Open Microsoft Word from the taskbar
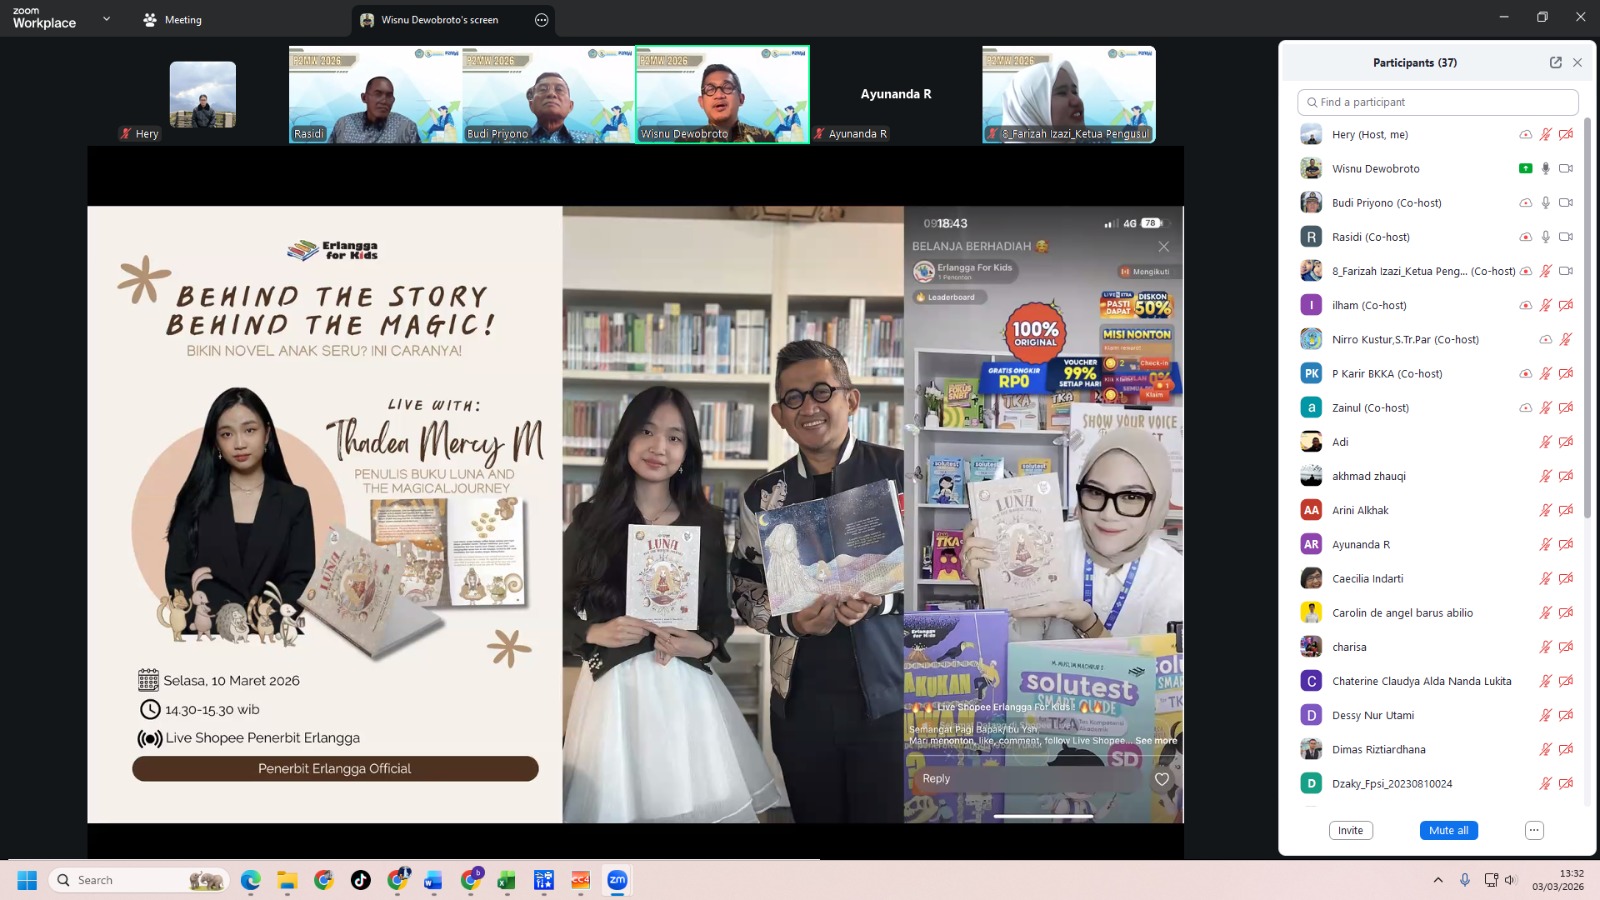 pyautogui.click(x=433, y=880)
